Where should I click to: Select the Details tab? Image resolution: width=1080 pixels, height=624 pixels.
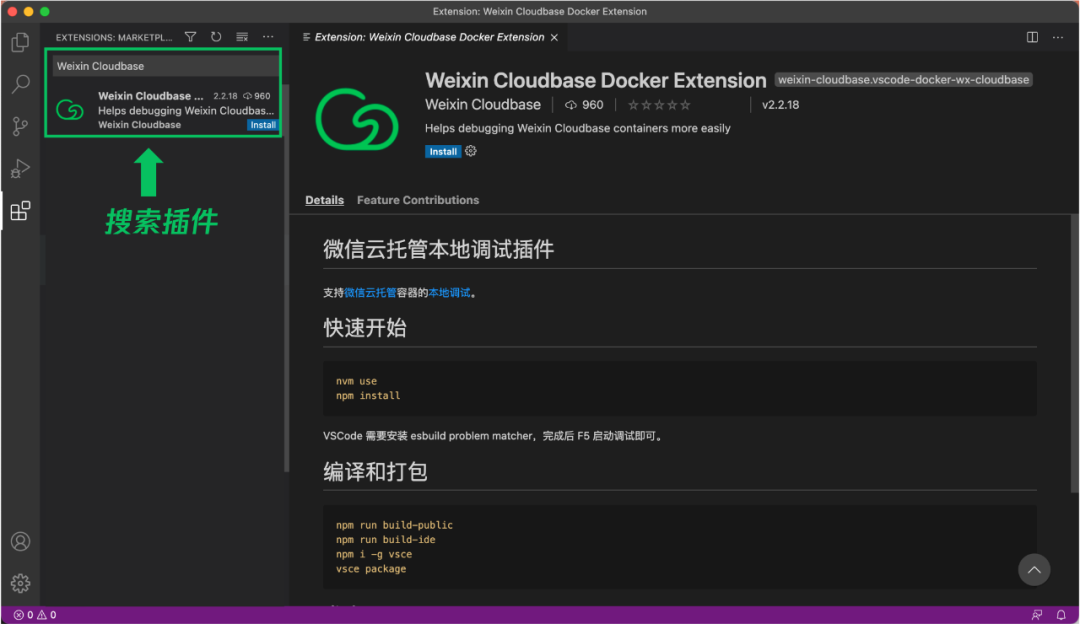324,200
